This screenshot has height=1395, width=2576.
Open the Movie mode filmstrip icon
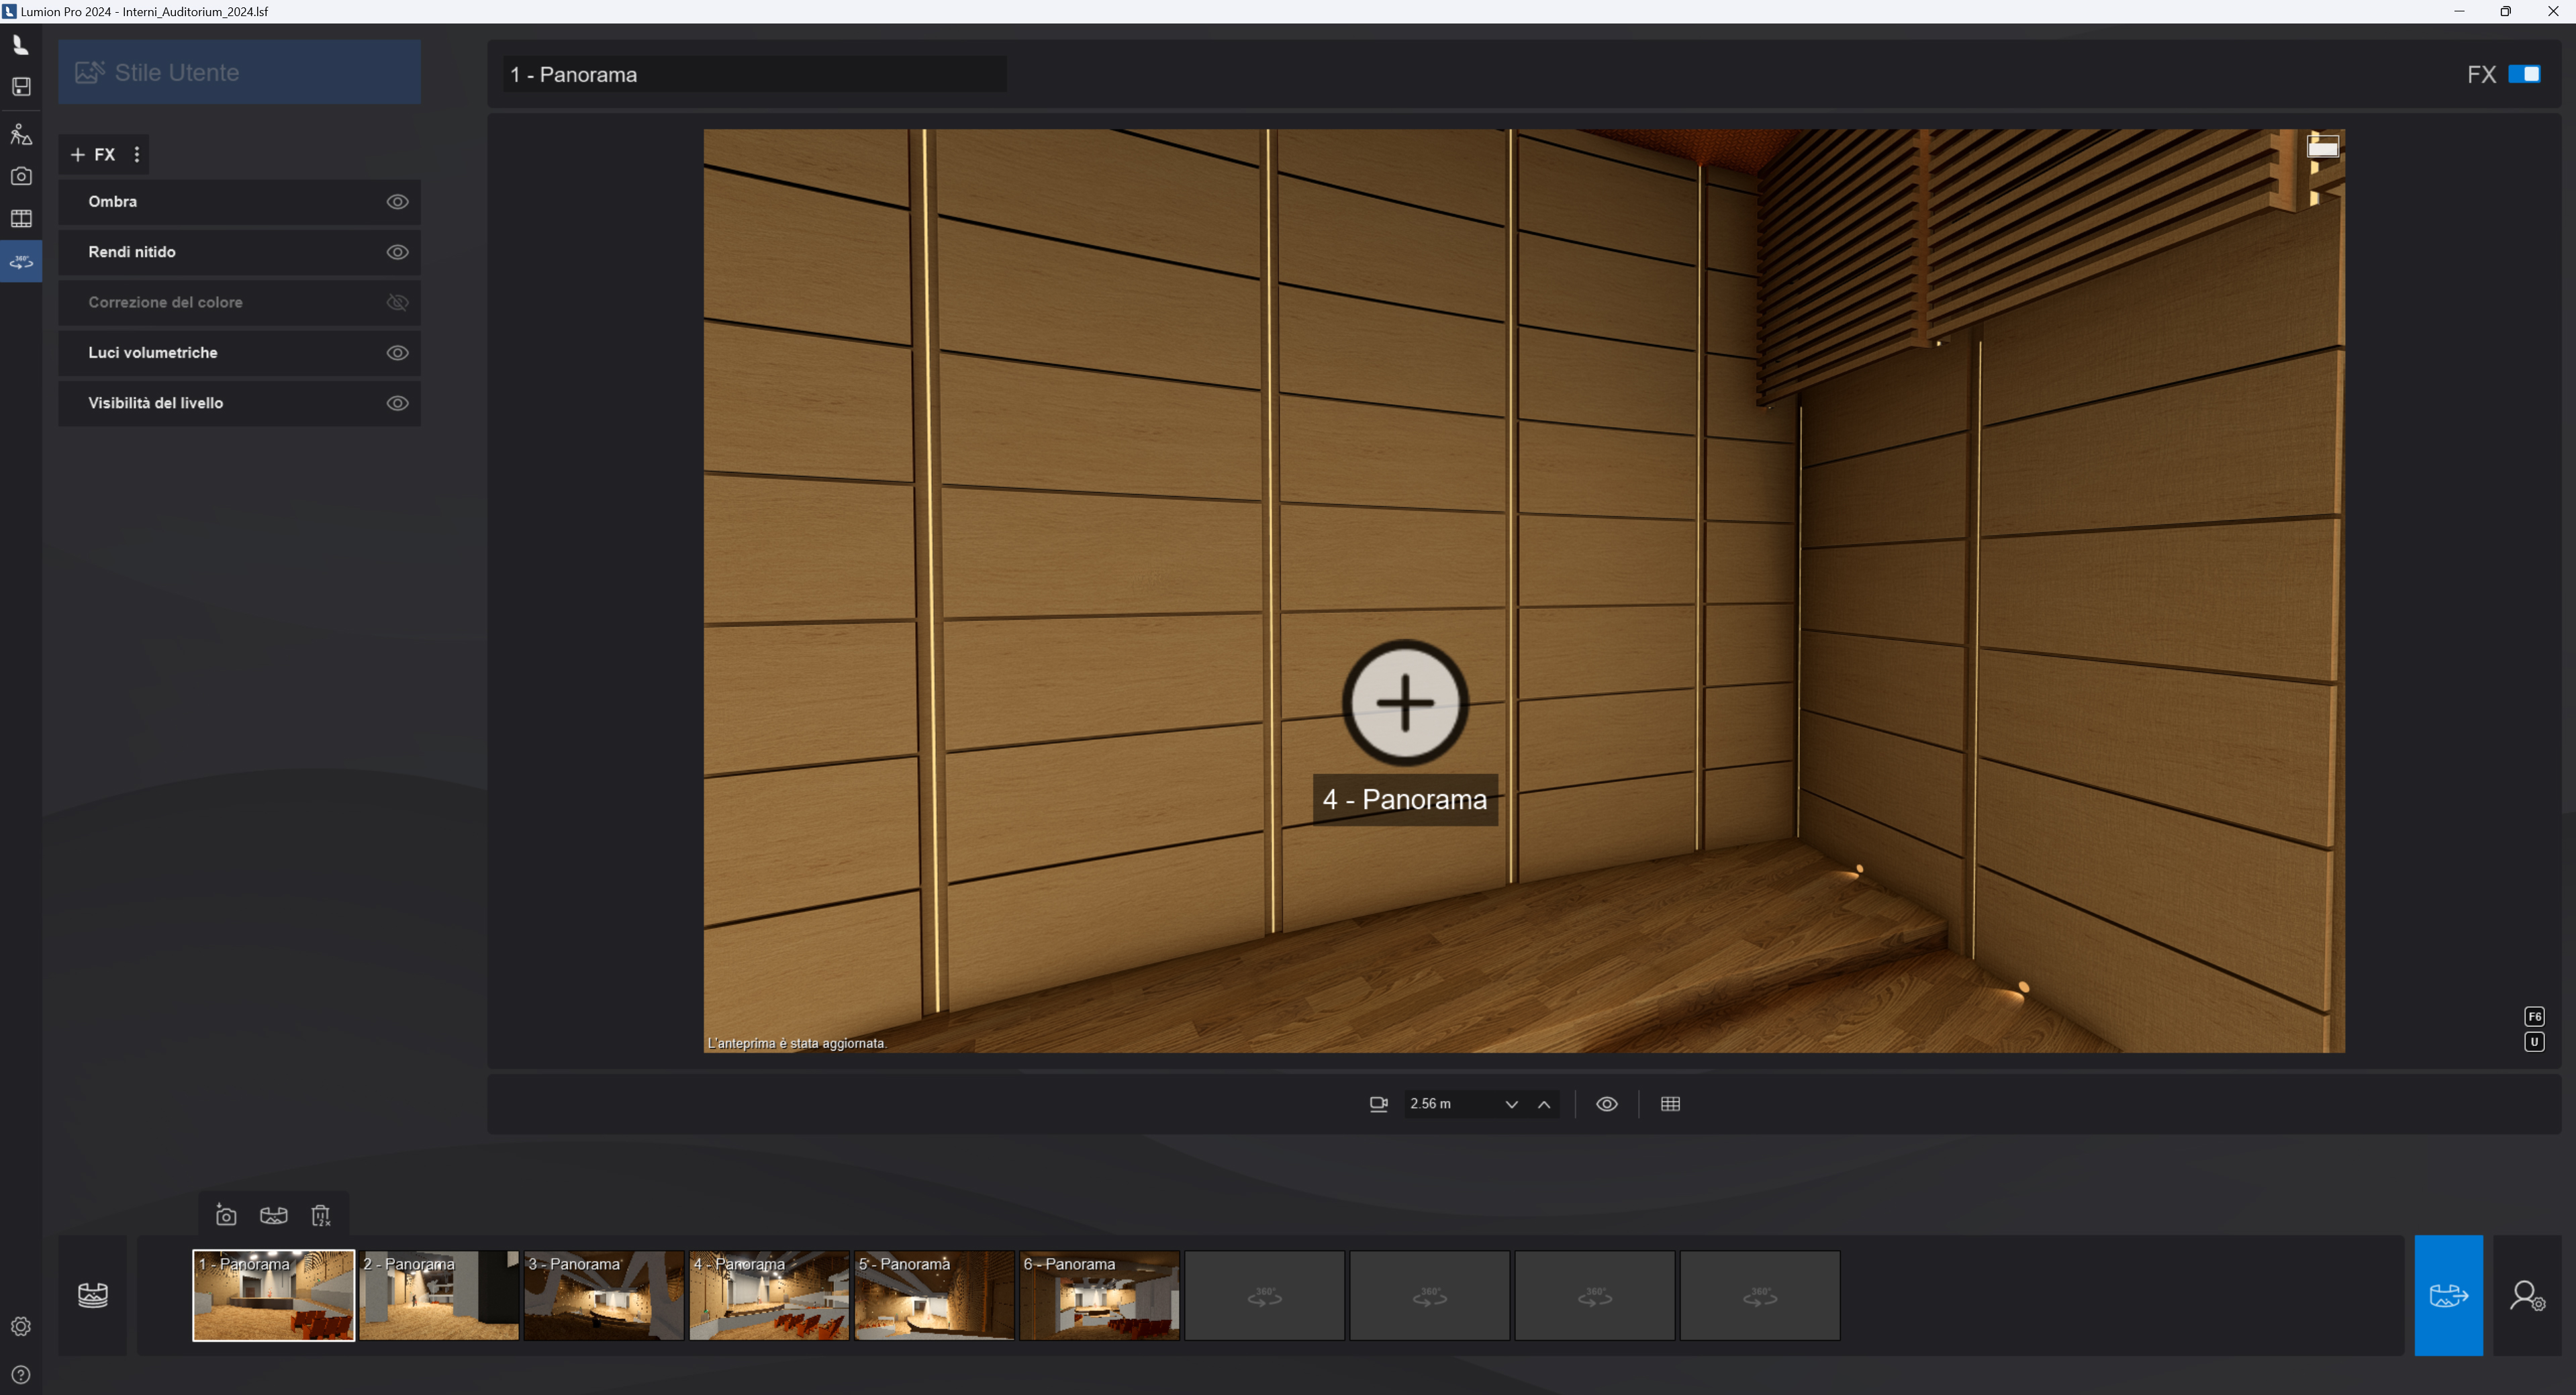coord(21,219)
